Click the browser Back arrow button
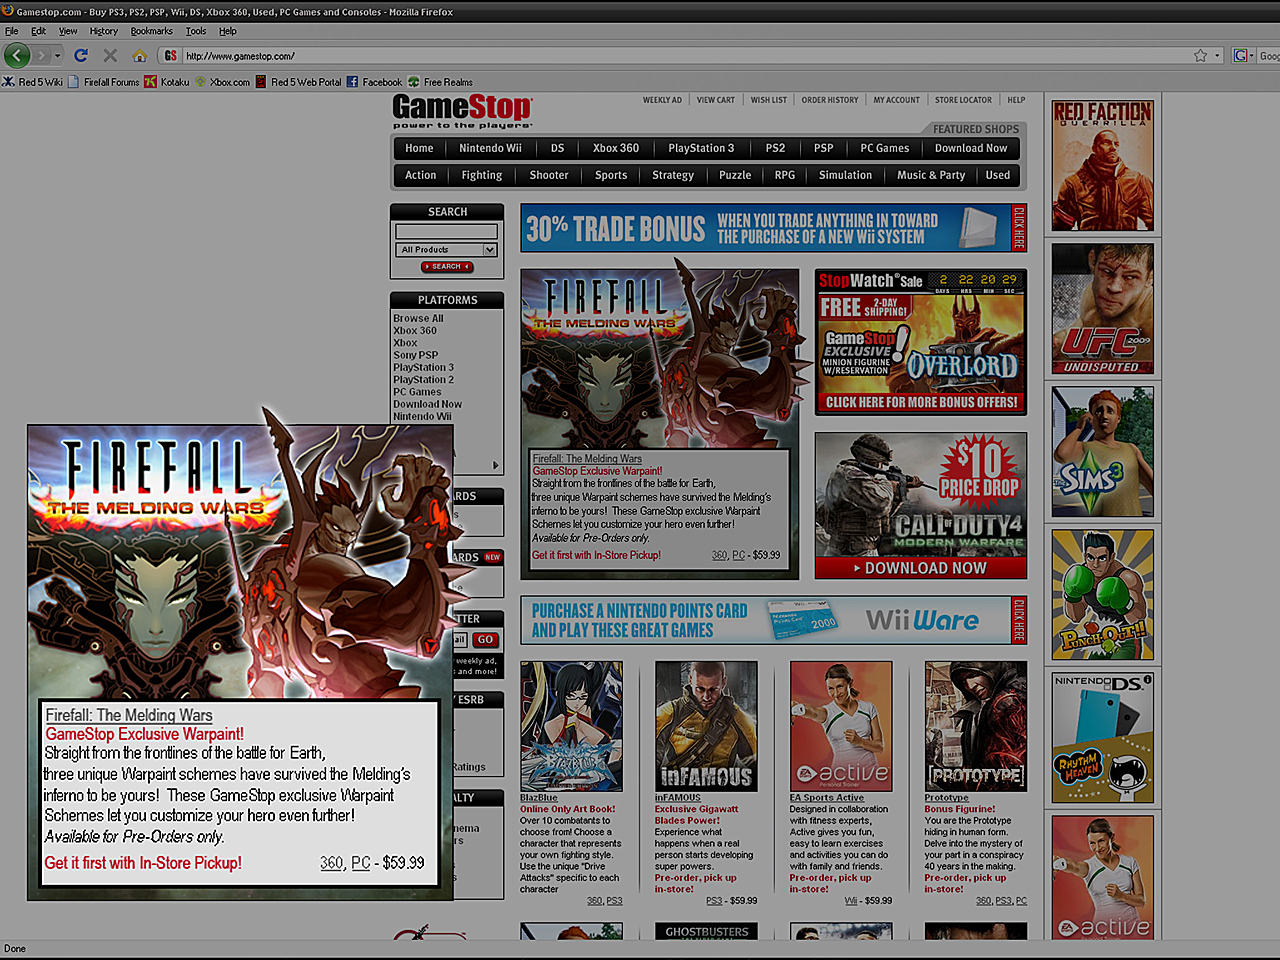 point(17,56)
